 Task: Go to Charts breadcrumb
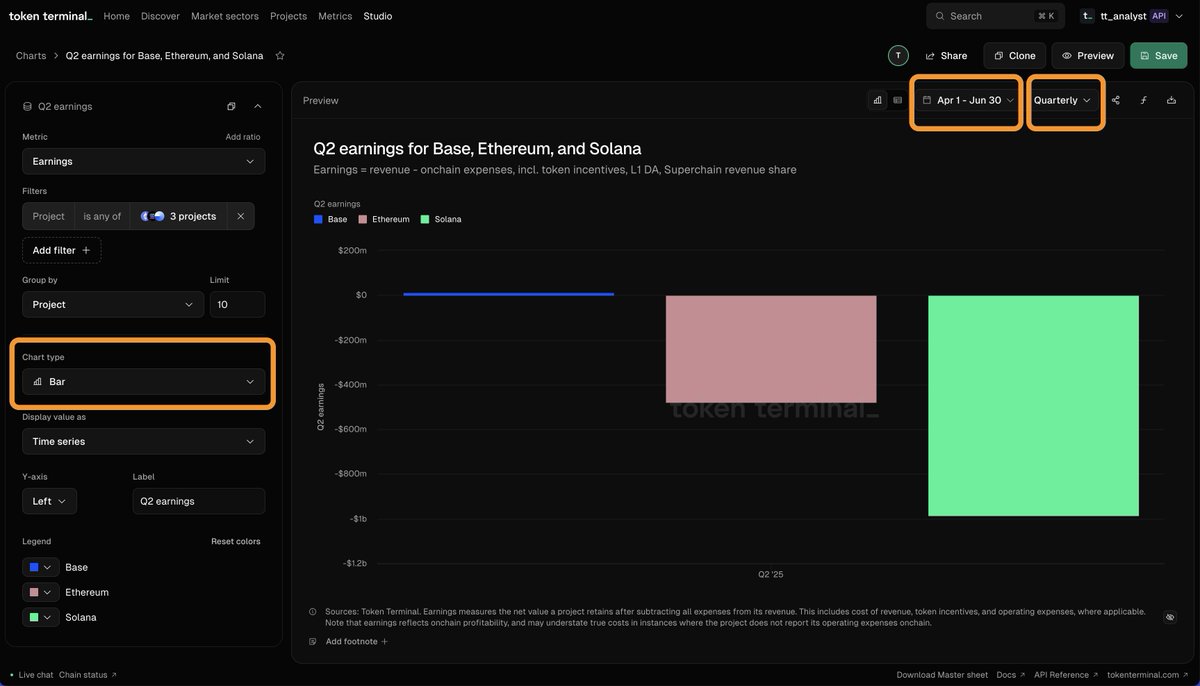click(x=31, y=56)
